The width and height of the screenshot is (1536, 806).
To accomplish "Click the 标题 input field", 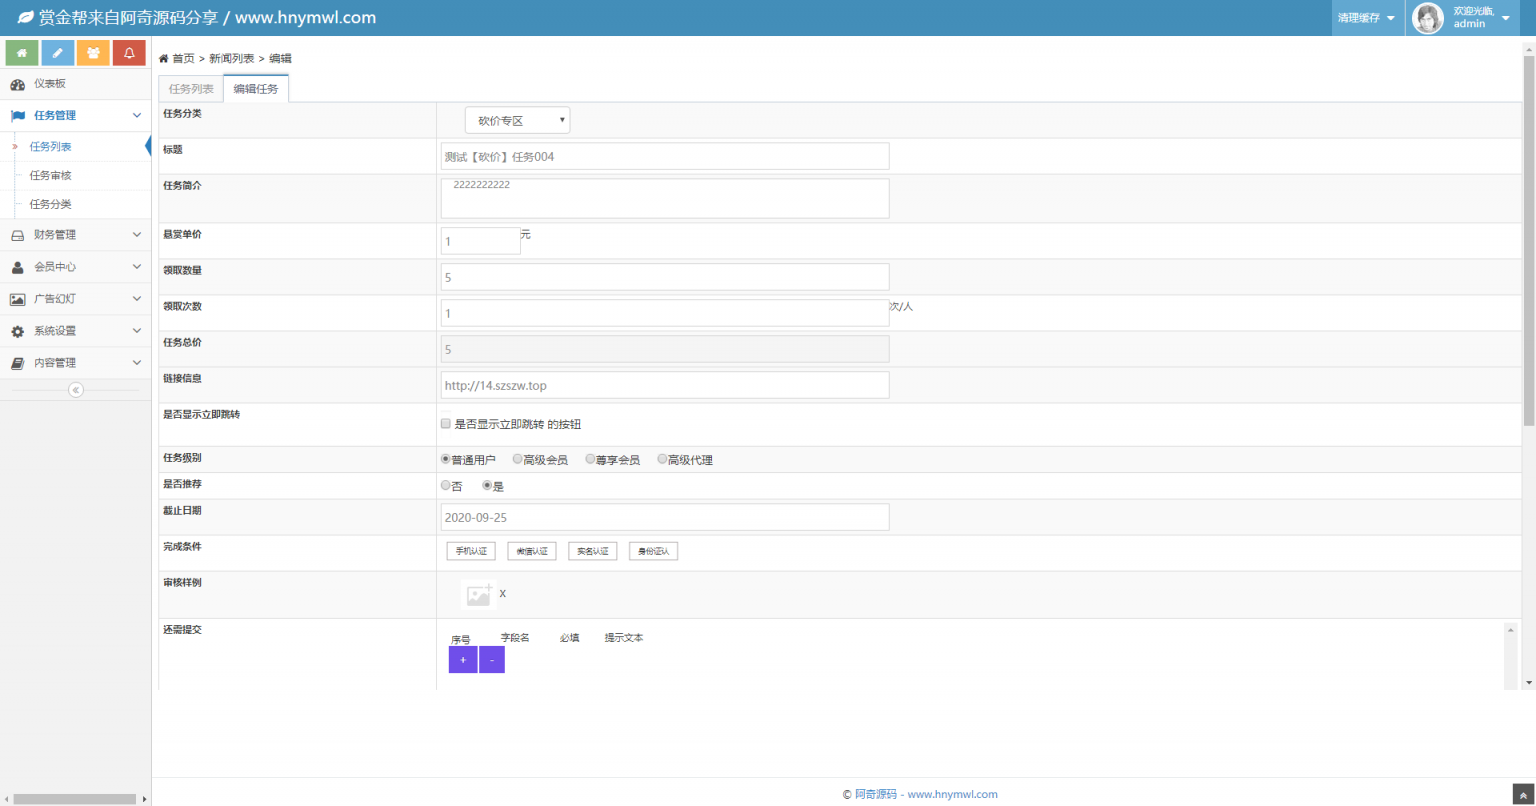I will pyautogui.click(x=665, y=157).
